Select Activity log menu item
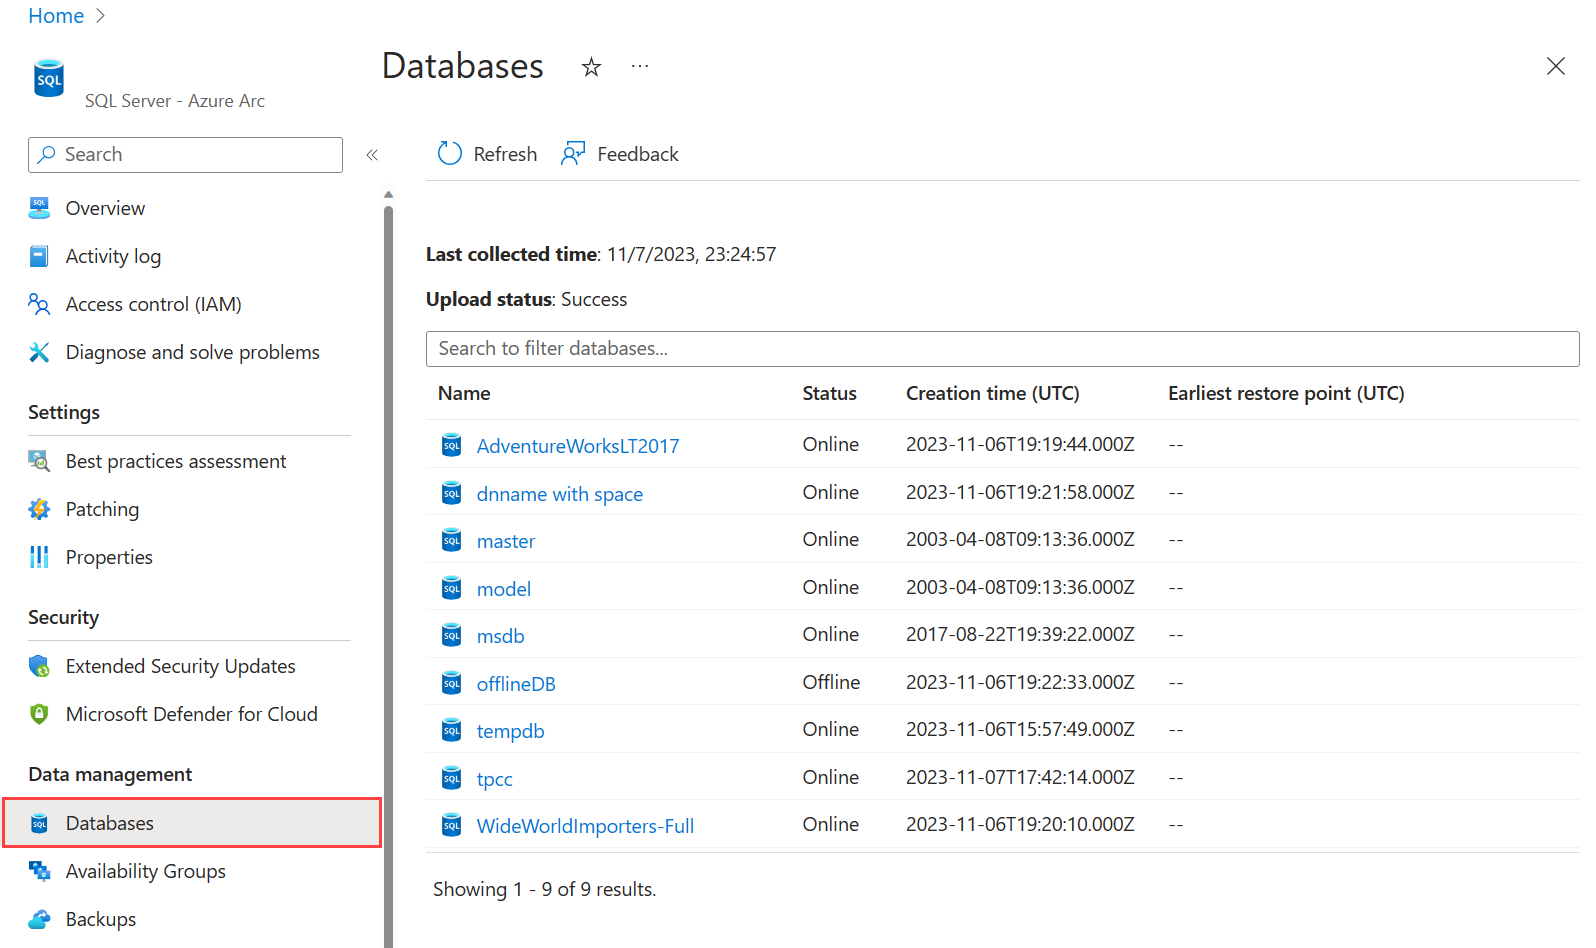 (x=113, y=256)
